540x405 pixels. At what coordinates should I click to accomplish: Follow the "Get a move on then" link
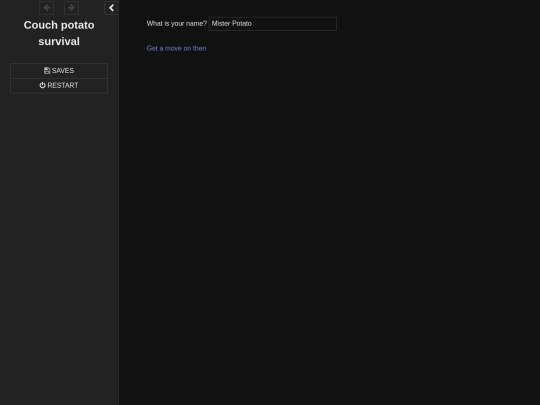[x=176, y=49]
